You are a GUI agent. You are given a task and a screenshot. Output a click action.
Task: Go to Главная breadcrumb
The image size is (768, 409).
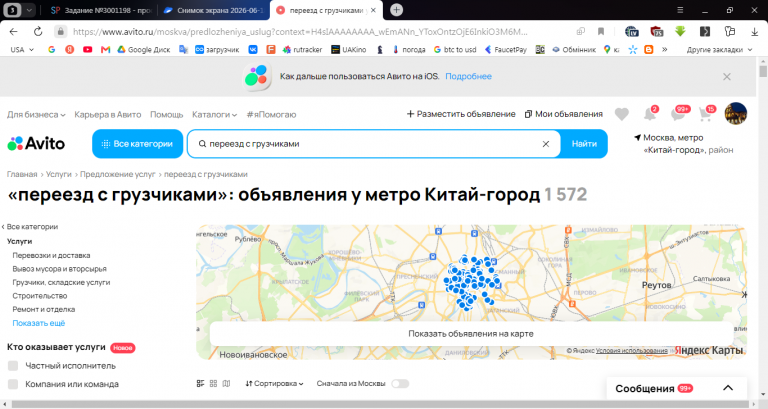(x=22, y=174)
